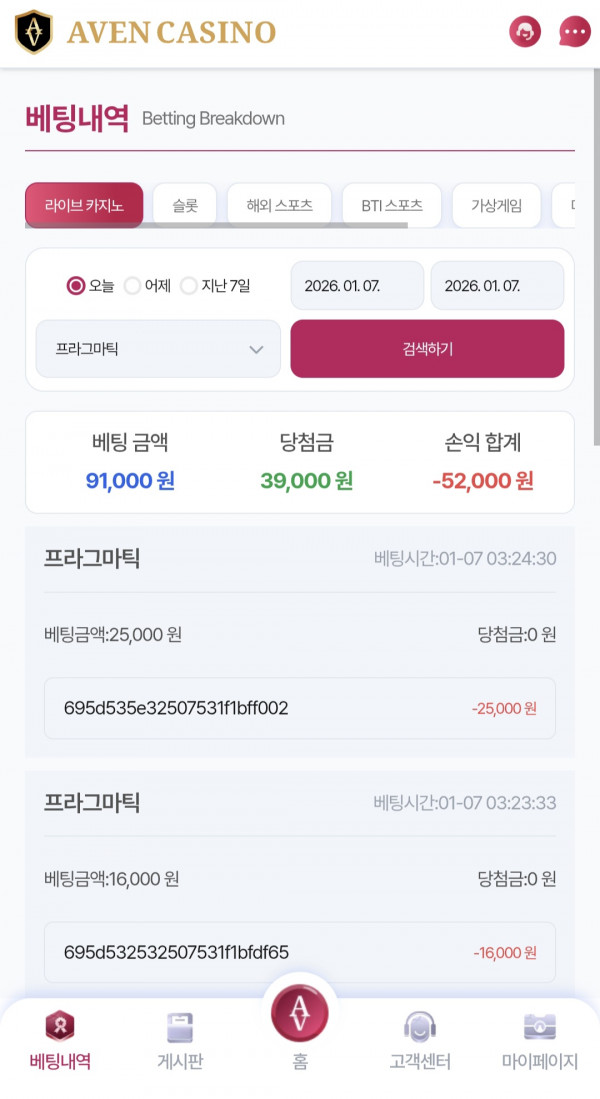Open the AVEN CASINO logo

[145, 31]
